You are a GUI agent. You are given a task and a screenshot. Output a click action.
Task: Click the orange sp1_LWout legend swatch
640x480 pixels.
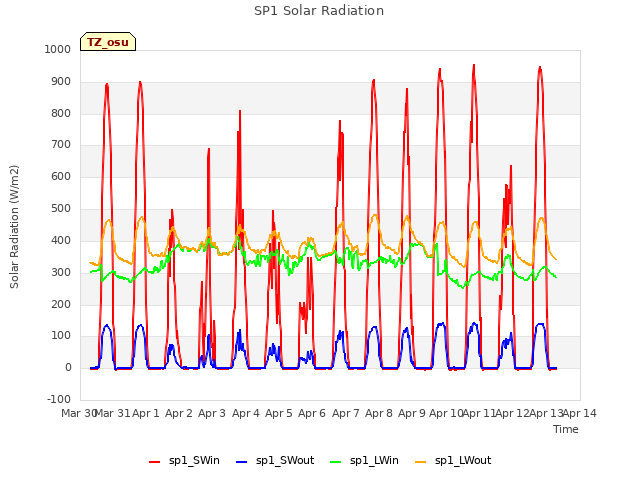pyautogui.click(x=420, y=462)
